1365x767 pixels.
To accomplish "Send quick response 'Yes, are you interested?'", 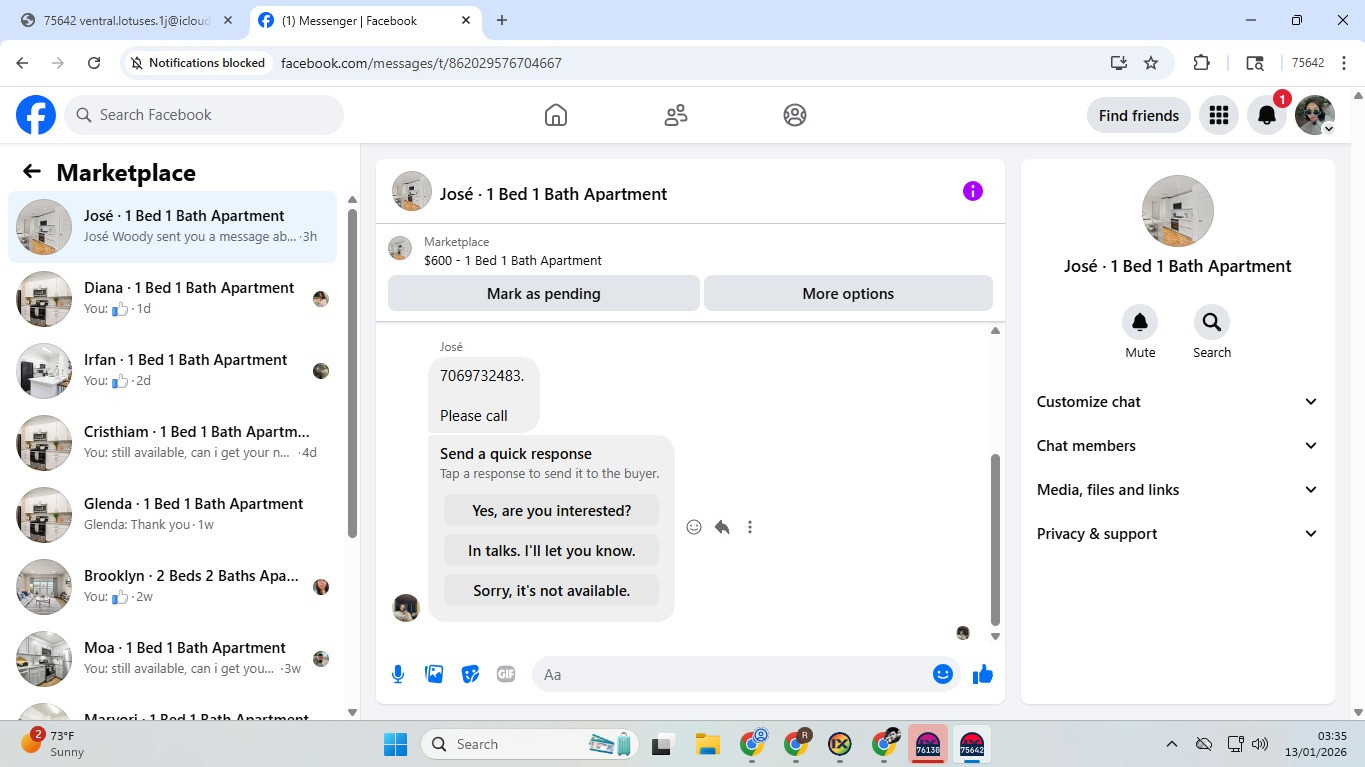I will tap(551, 511).
